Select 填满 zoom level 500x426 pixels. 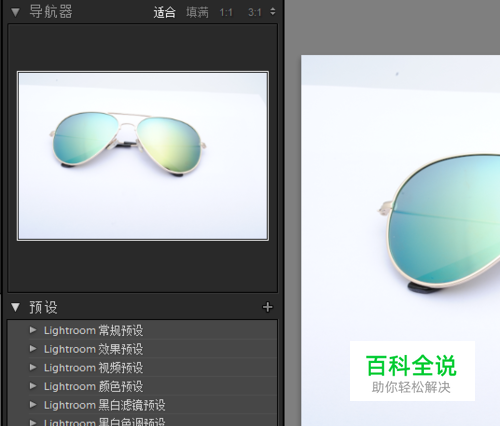(x=197, y=13)
